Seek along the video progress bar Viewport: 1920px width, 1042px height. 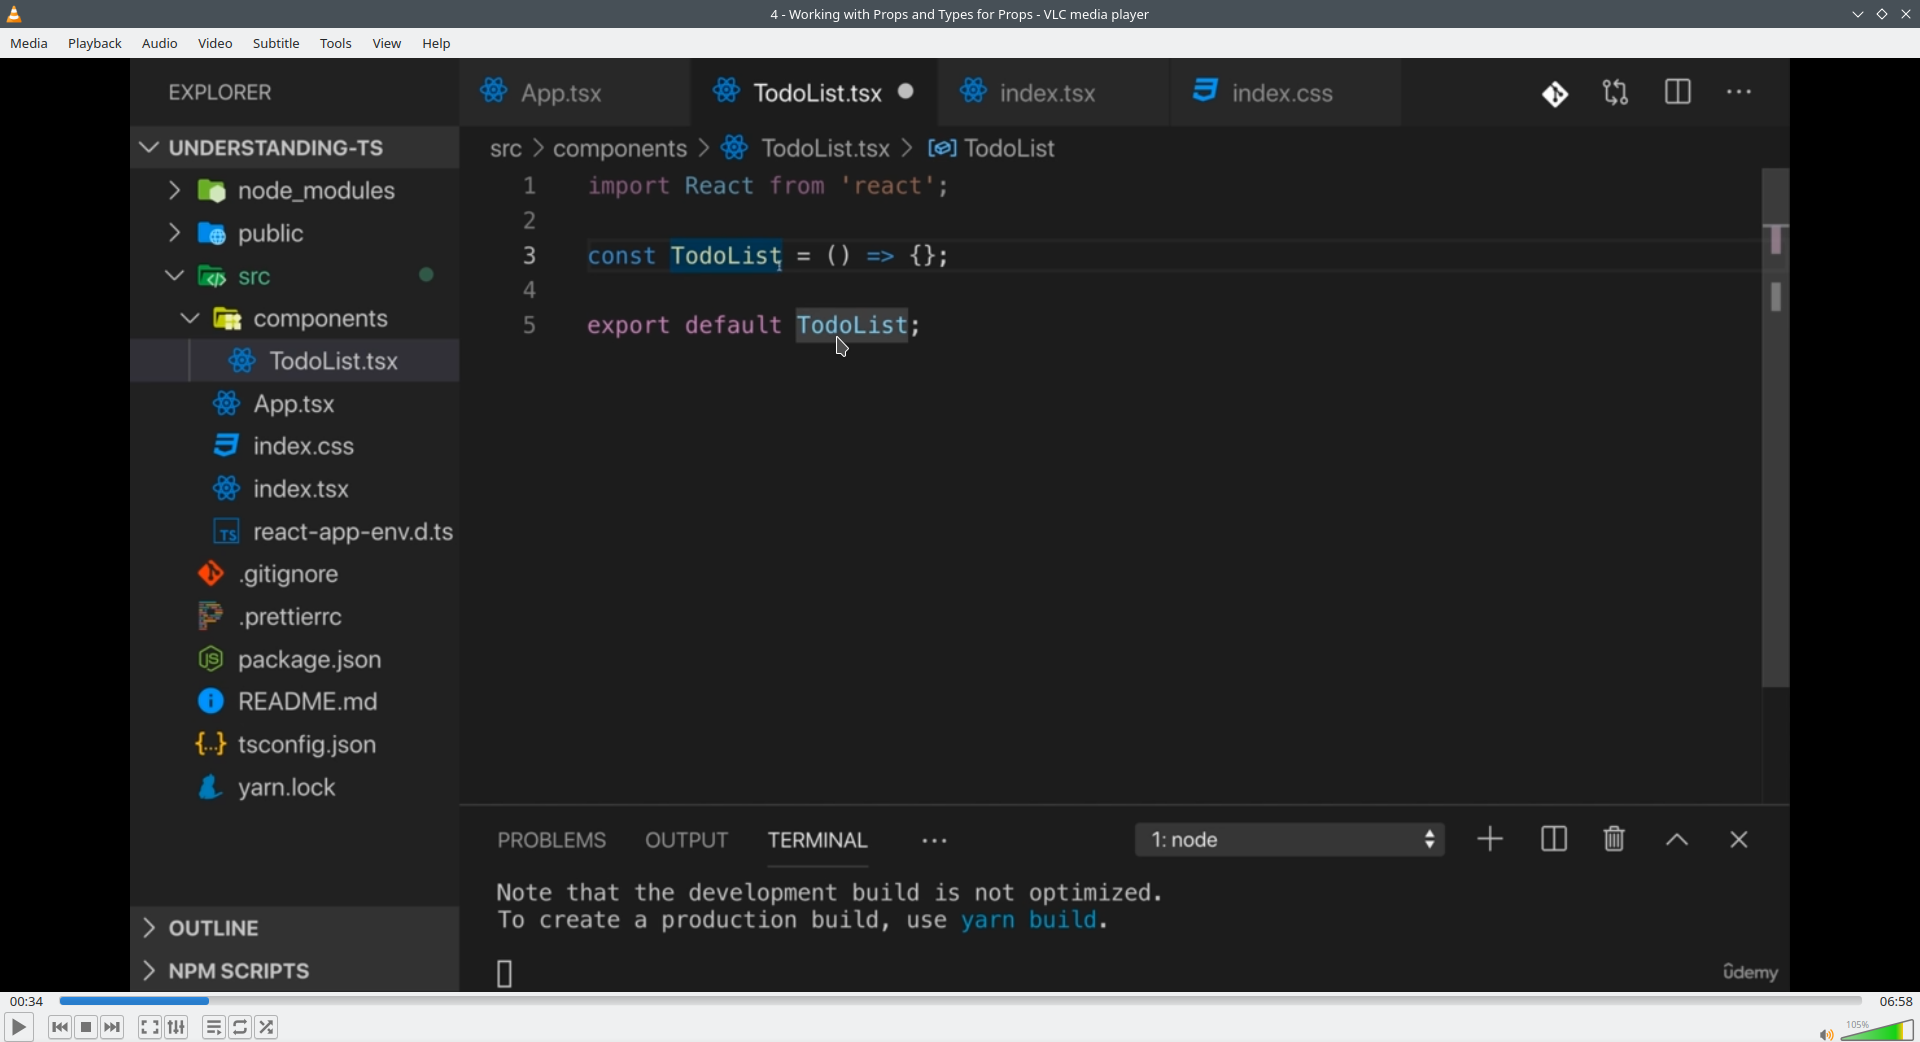(x=960, y=1001)
